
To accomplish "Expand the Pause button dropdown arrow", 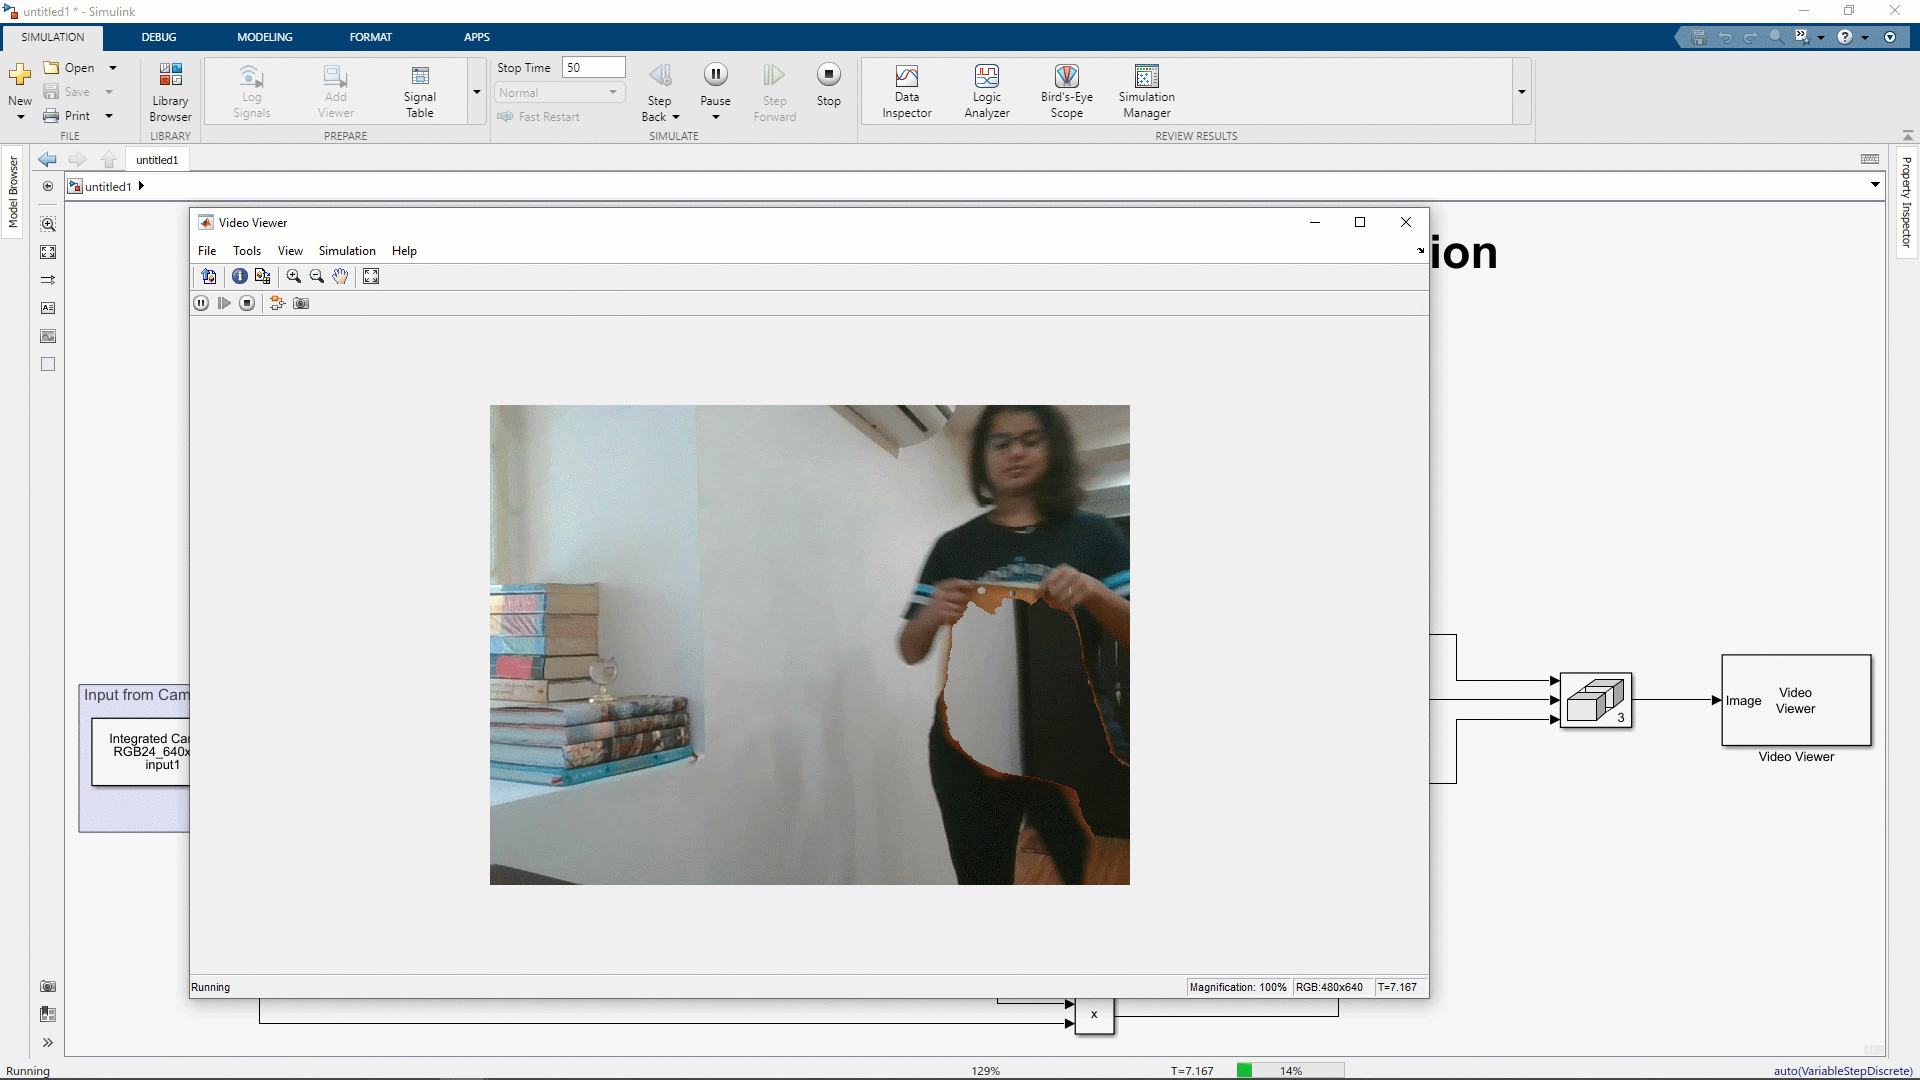I will 716,117.
